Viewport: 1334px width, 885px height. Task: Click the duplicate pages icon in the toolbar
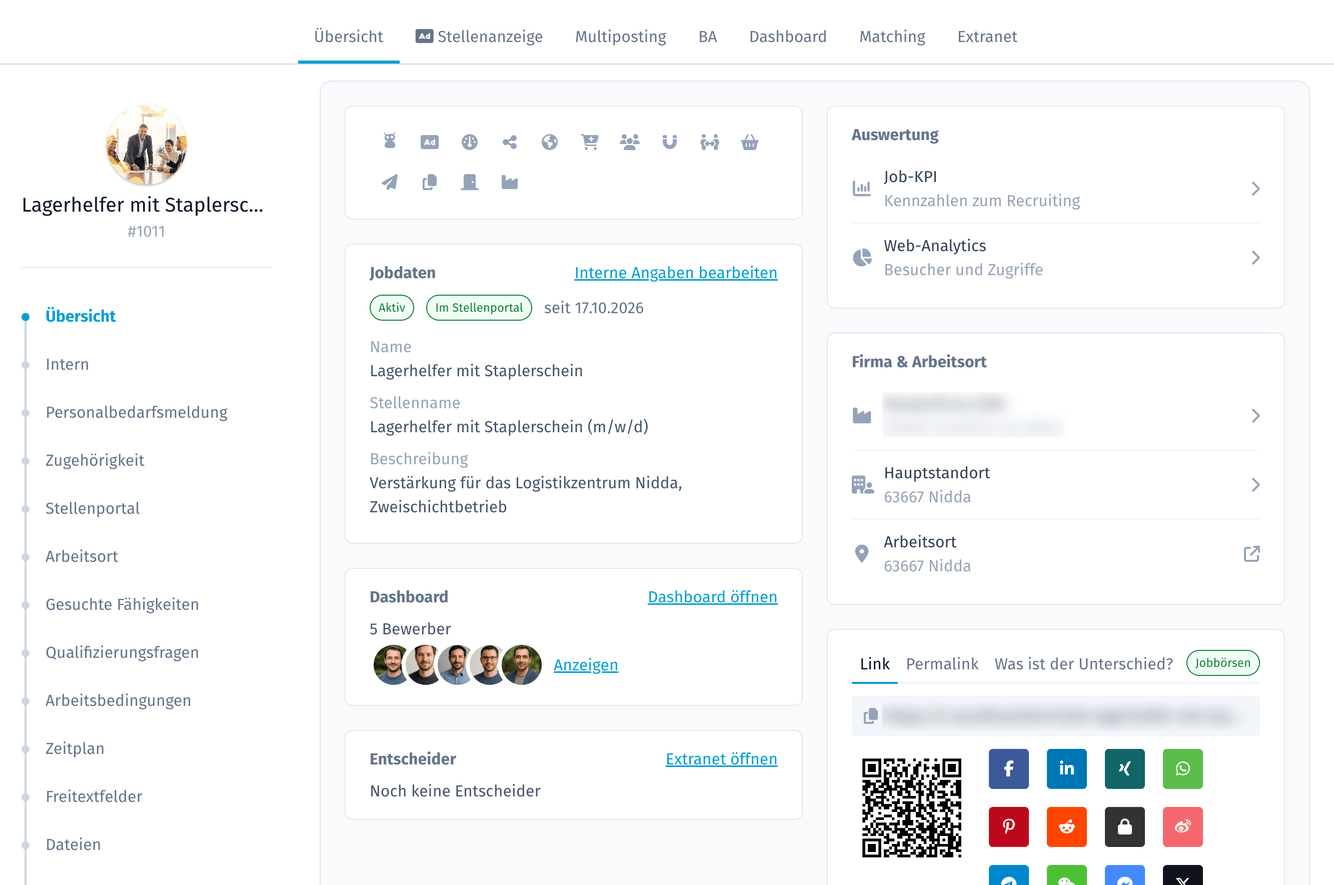(x=430, y=182)
